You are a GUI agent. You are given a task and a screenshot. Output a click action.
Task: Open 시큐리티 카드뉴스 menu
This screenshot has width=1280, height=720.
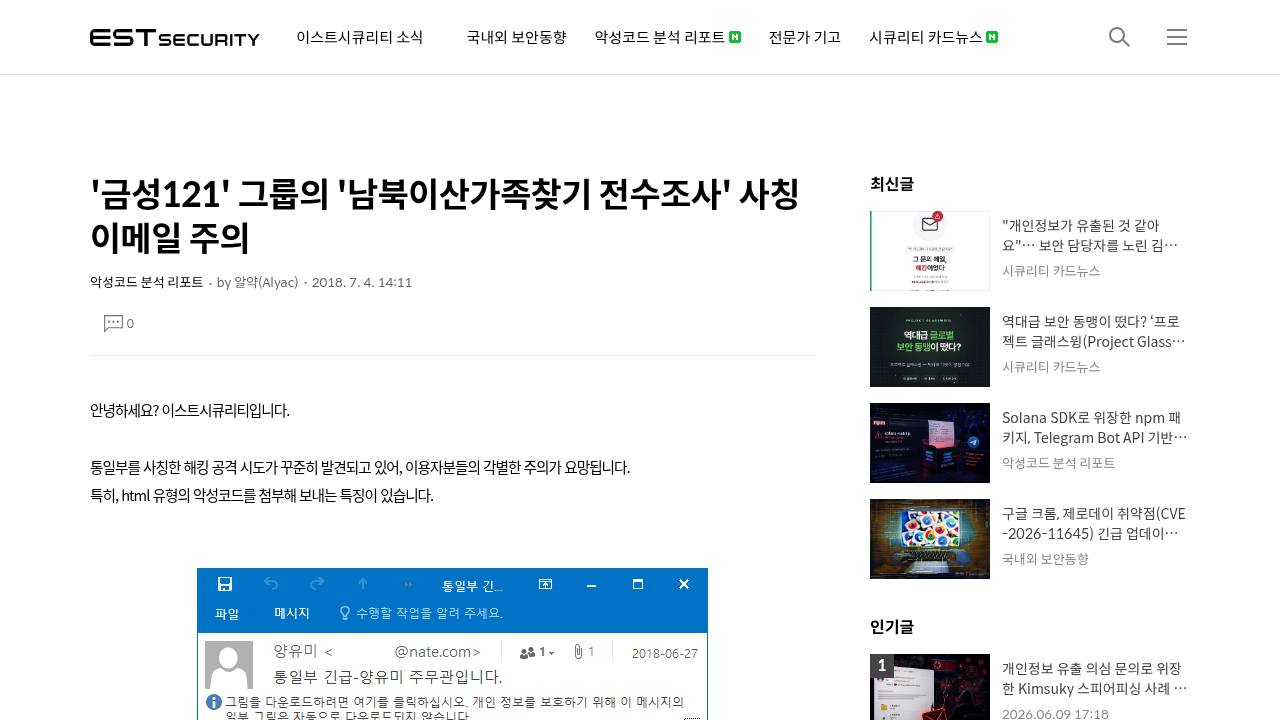[933, 37]
